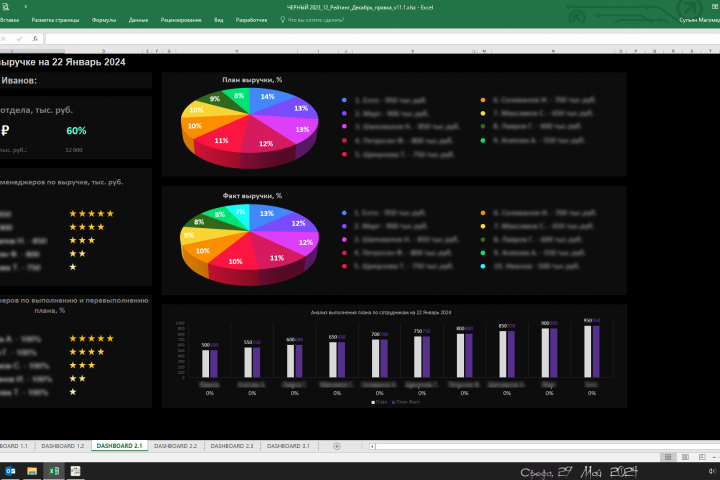
Task: Open File Explorer from the taskbar
Action: click(32, 471)
